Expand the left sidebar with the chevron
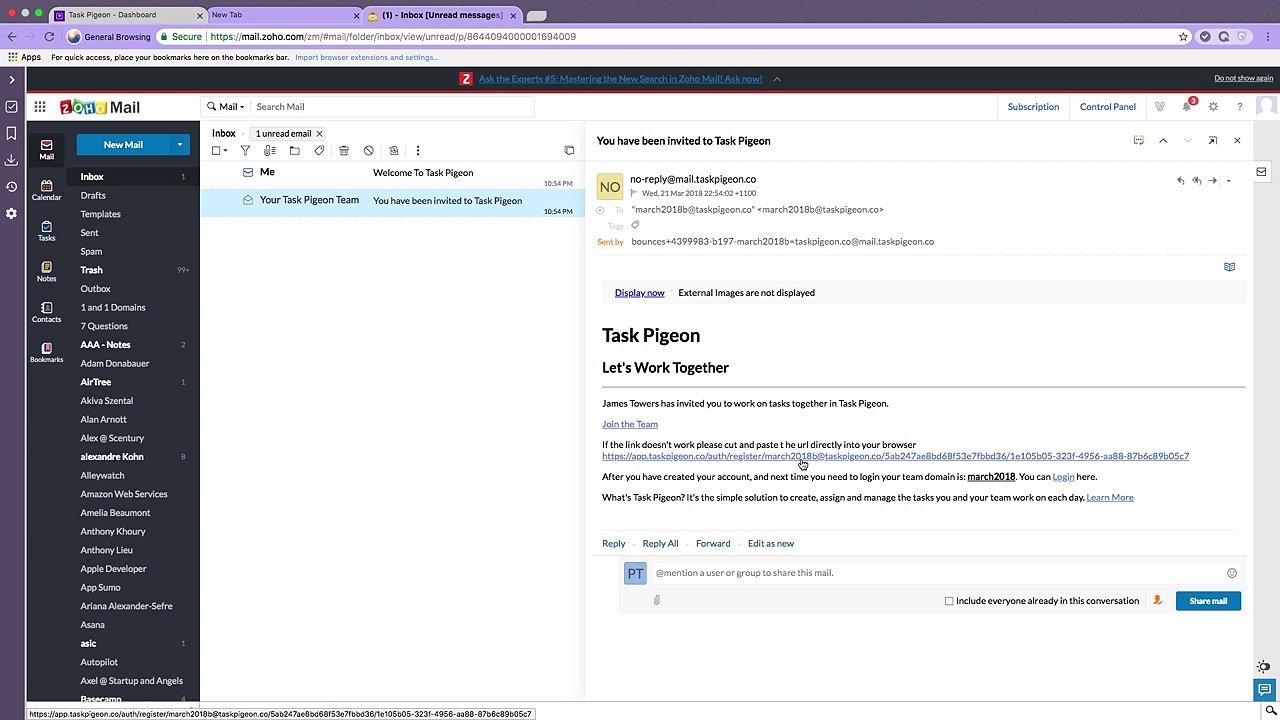 11,79
